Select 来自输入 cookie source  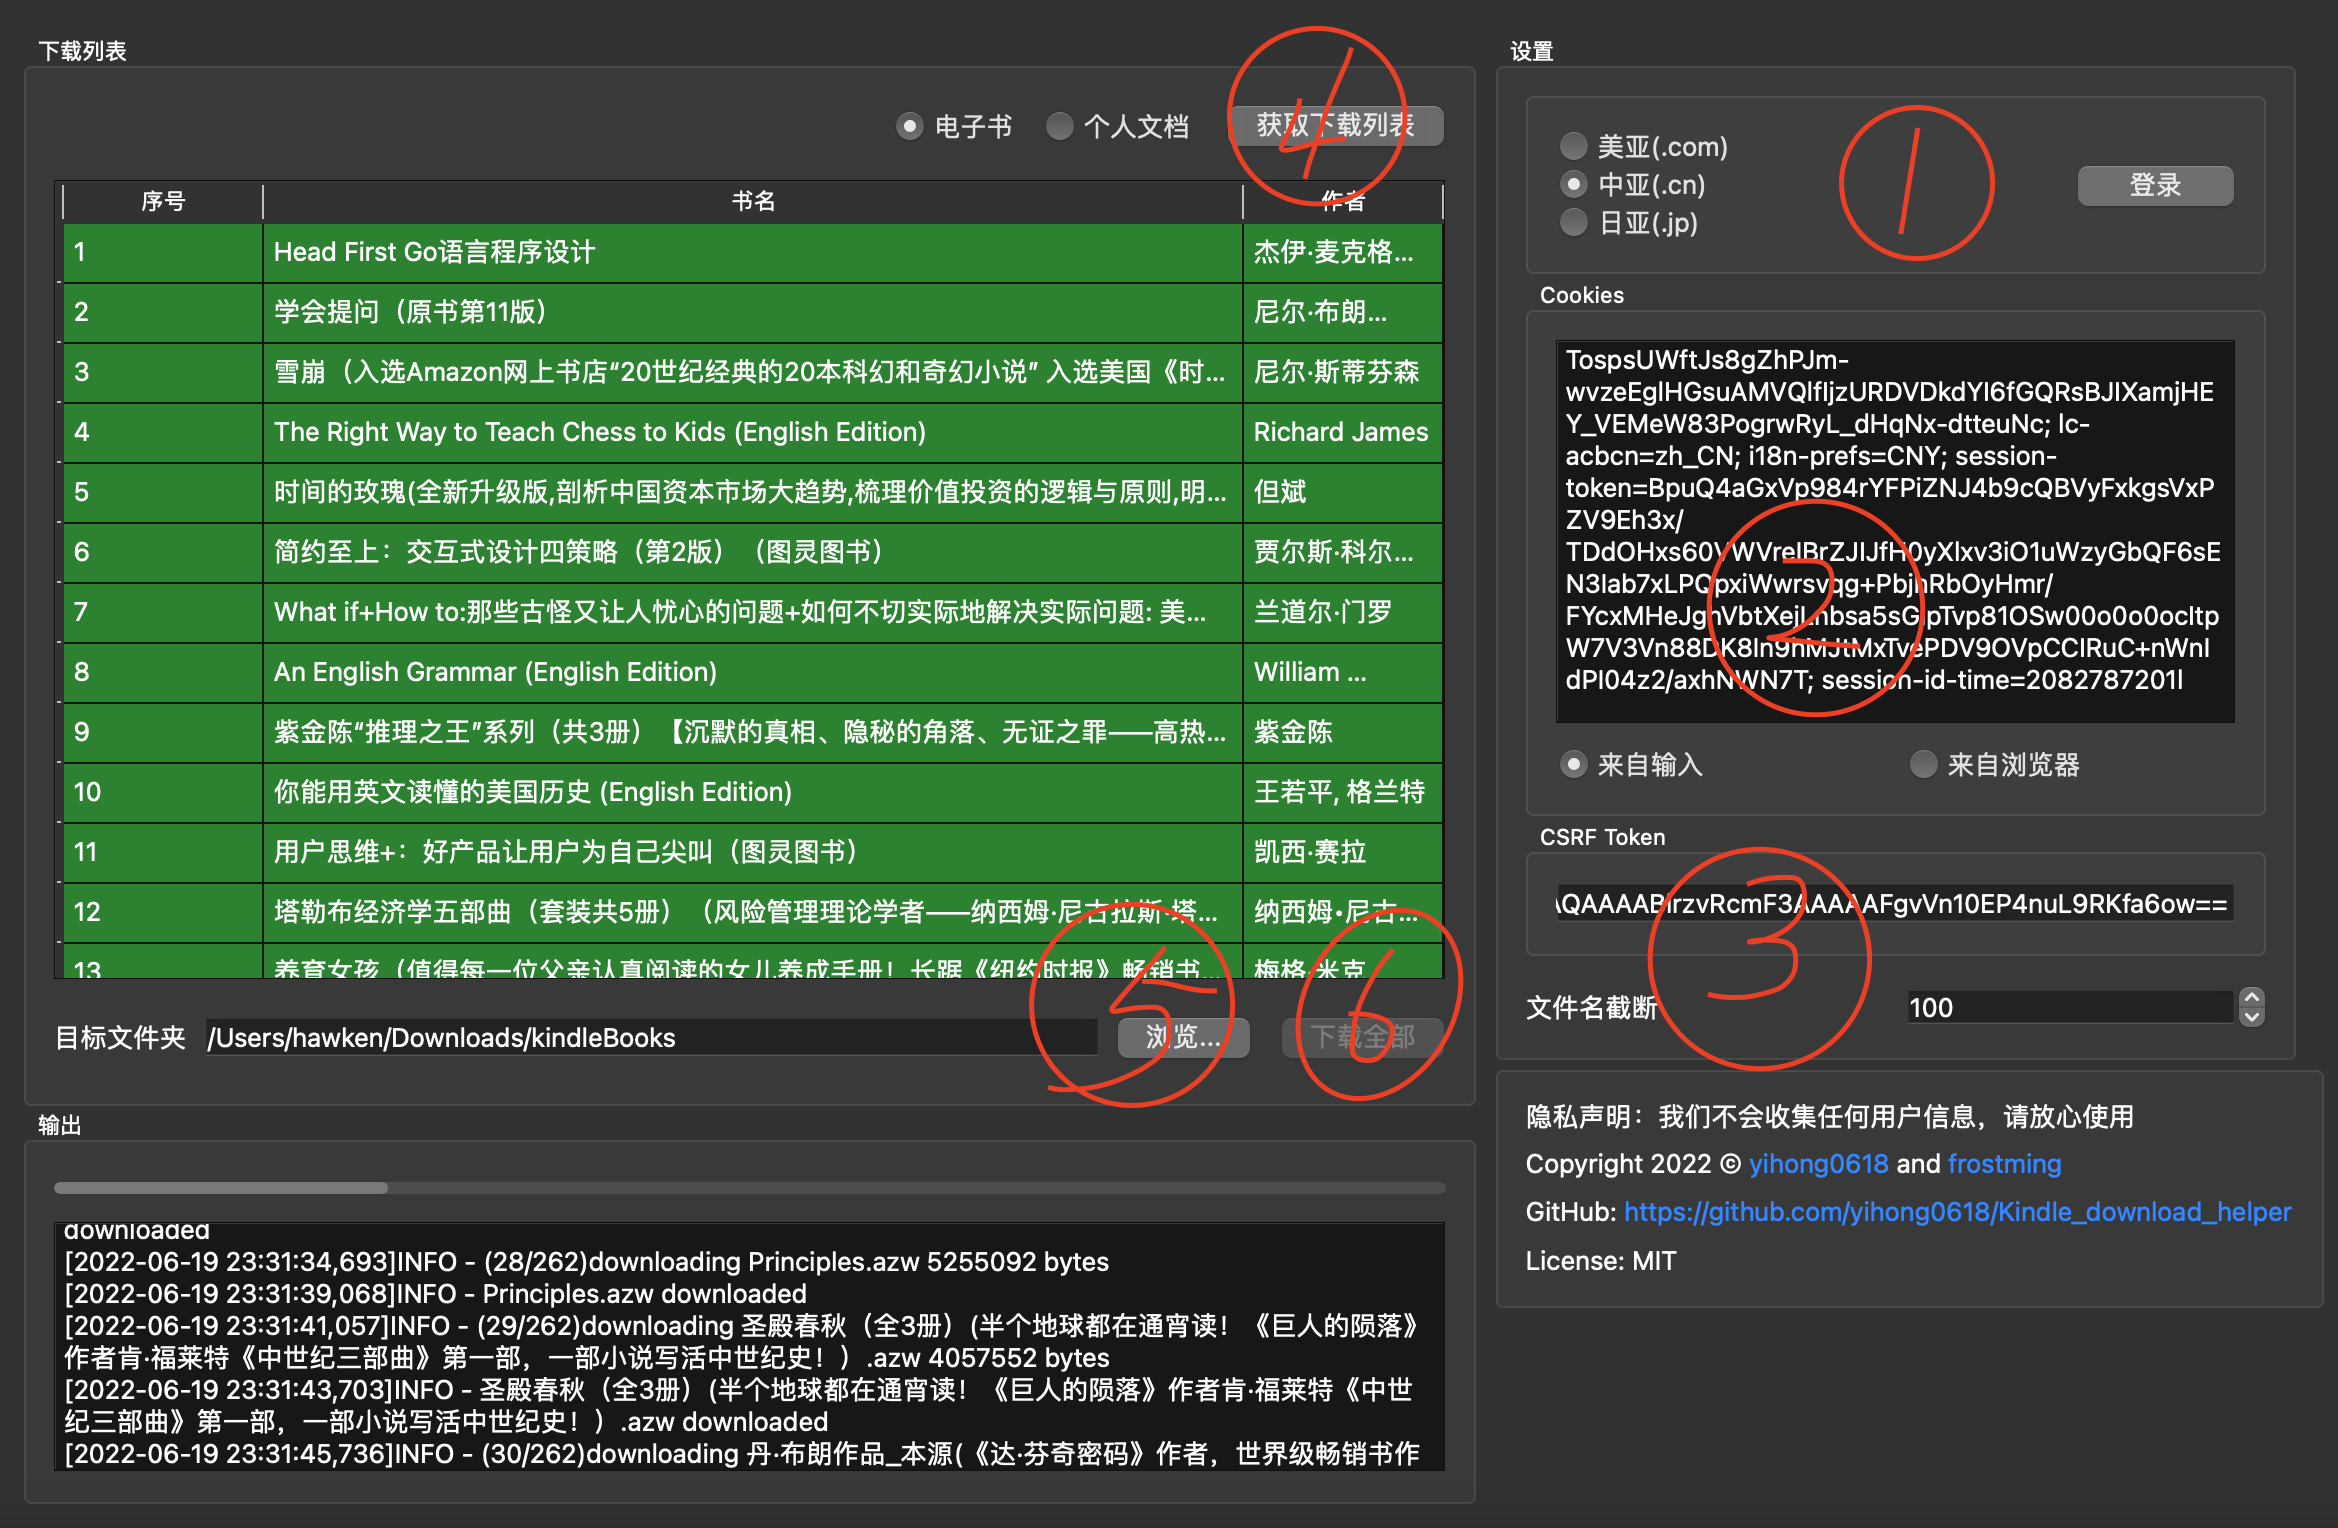point(1573,765)
